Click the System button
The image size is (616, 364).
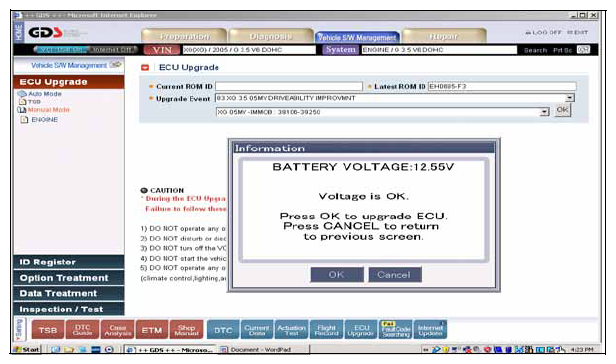point(341,50)
